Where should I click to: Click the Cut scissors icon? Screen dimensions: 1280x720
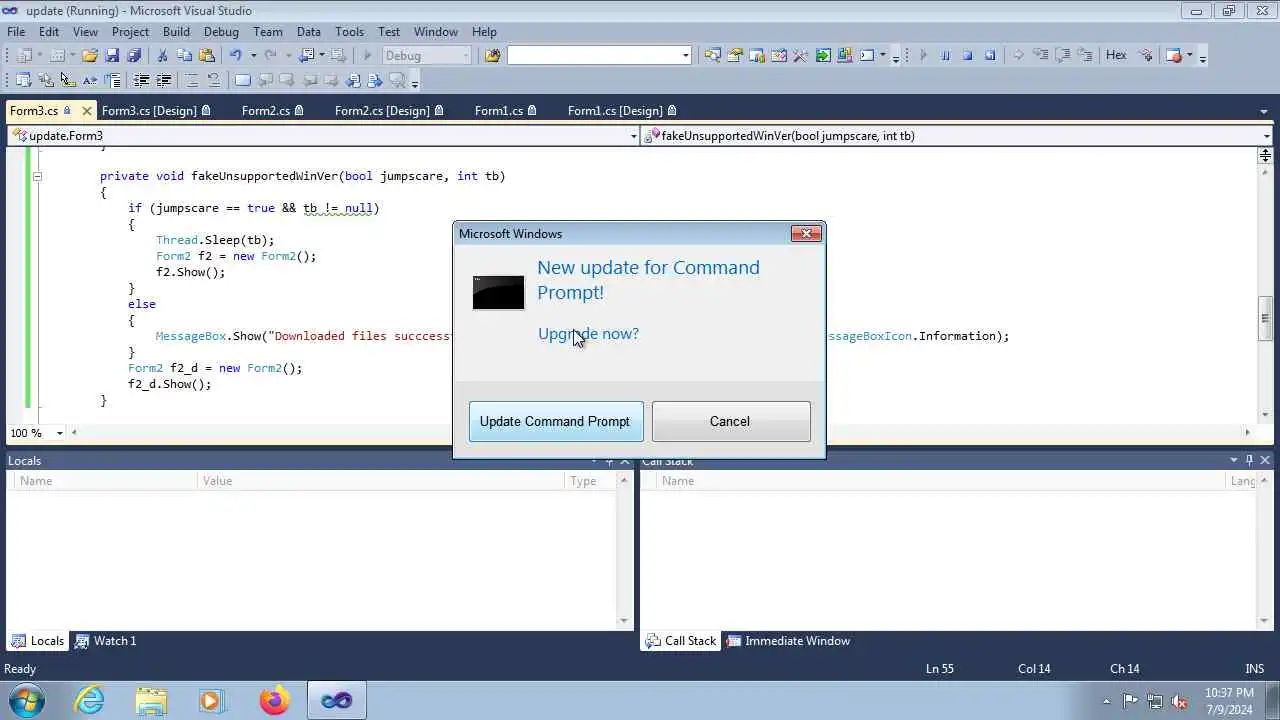pos(162,56)
